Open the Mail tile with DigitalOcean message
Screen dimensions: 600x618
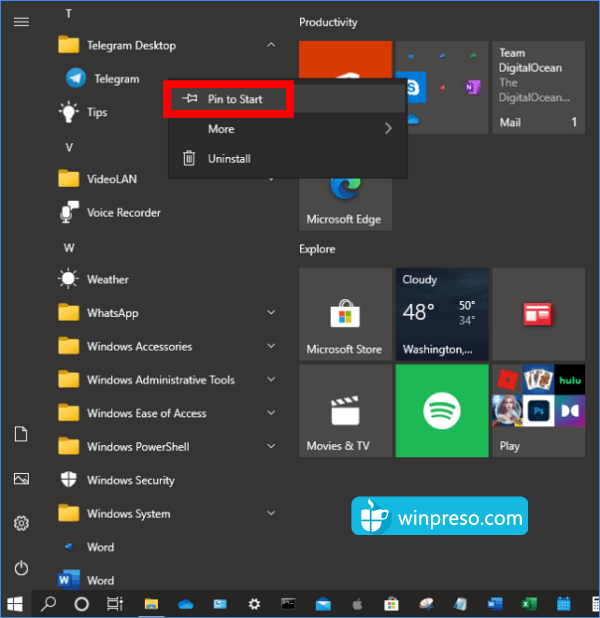pos(539,87)
